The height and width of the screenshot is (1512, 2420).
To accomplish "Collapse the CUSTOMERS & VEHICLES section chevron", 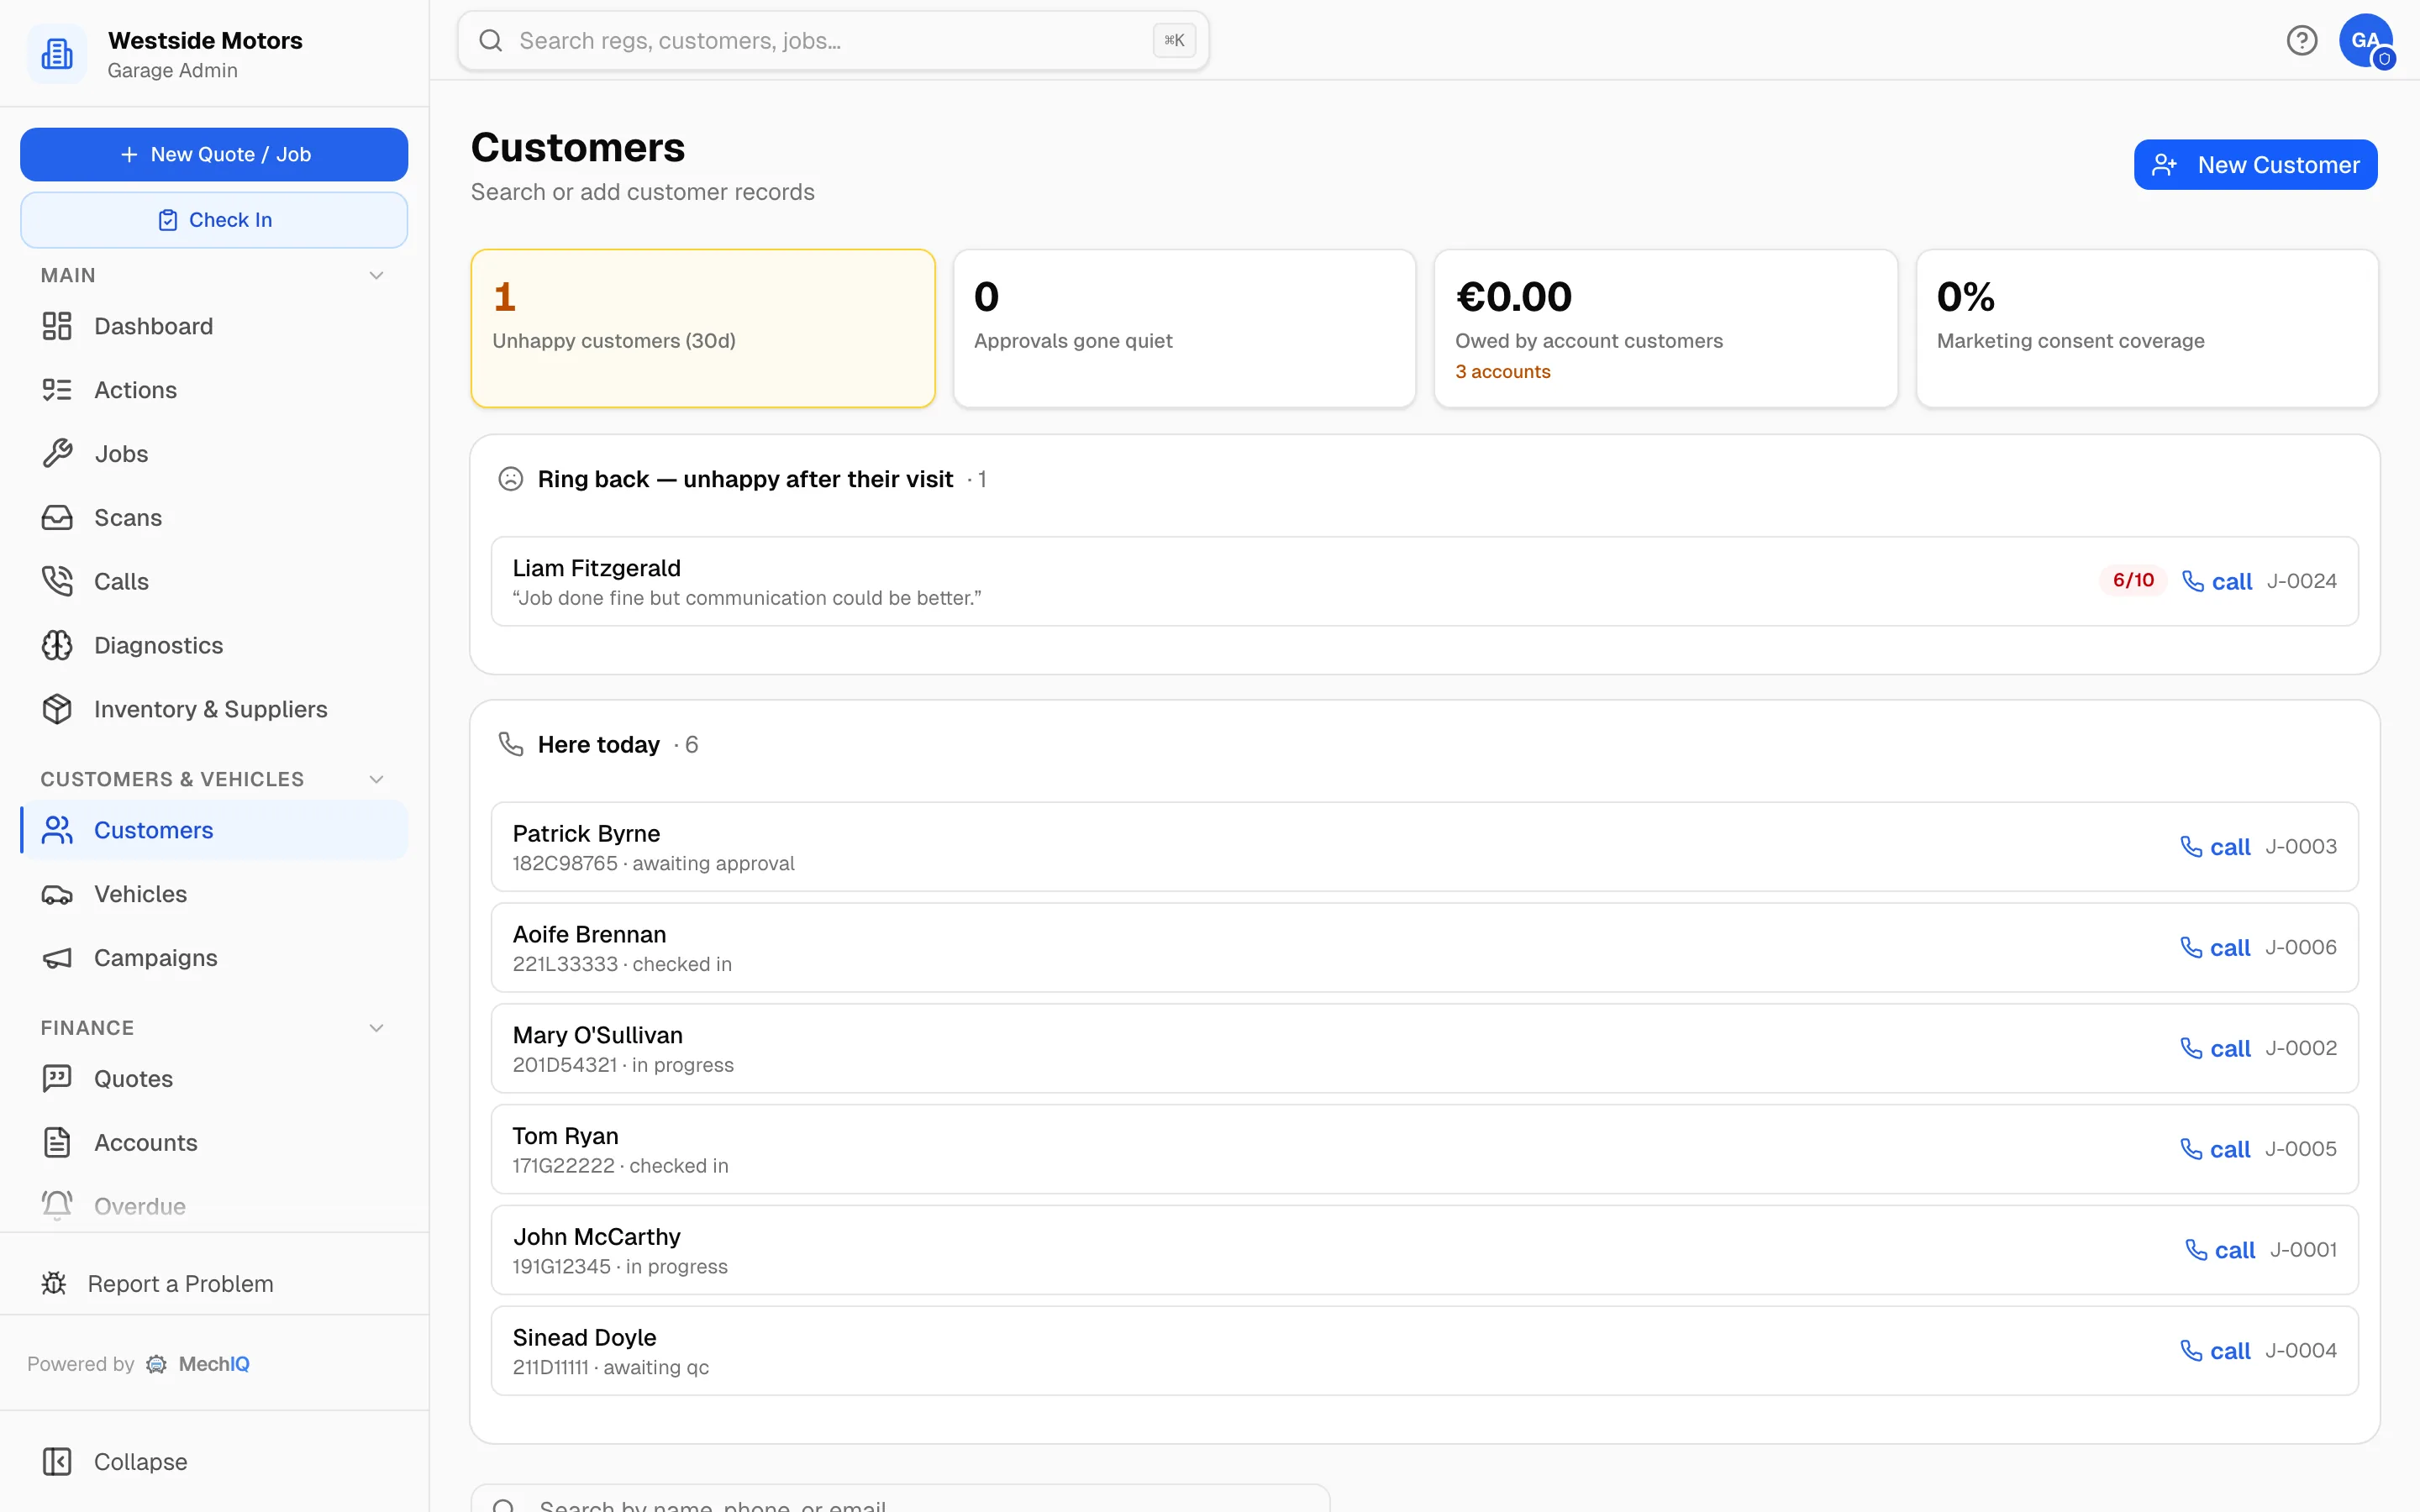I will [377, 779].
